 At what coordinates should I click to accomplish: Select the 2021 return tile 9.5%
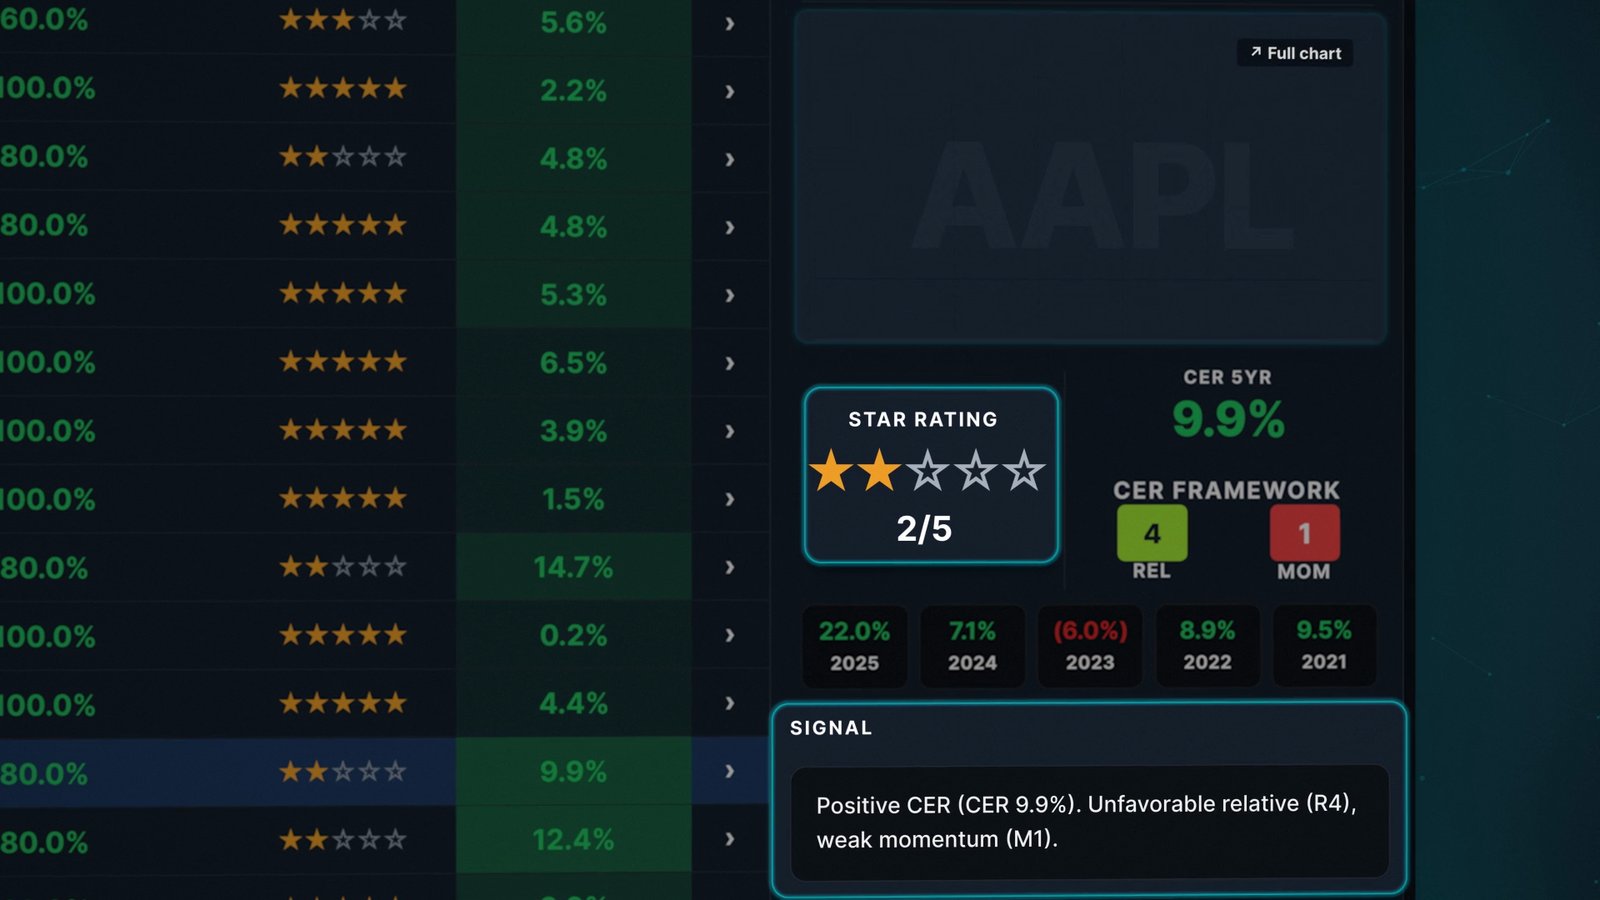pos(1324,646)
